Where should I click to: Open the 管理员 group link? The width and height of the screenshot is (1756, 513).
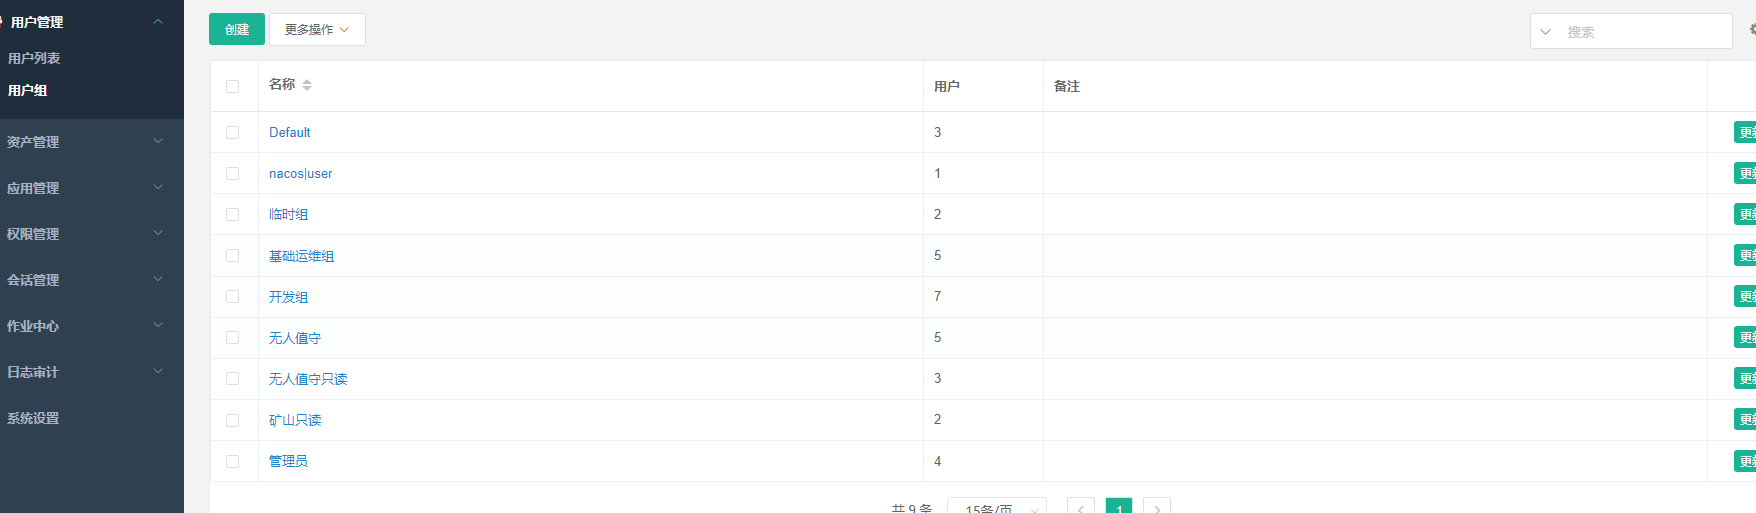pos(288,461)
